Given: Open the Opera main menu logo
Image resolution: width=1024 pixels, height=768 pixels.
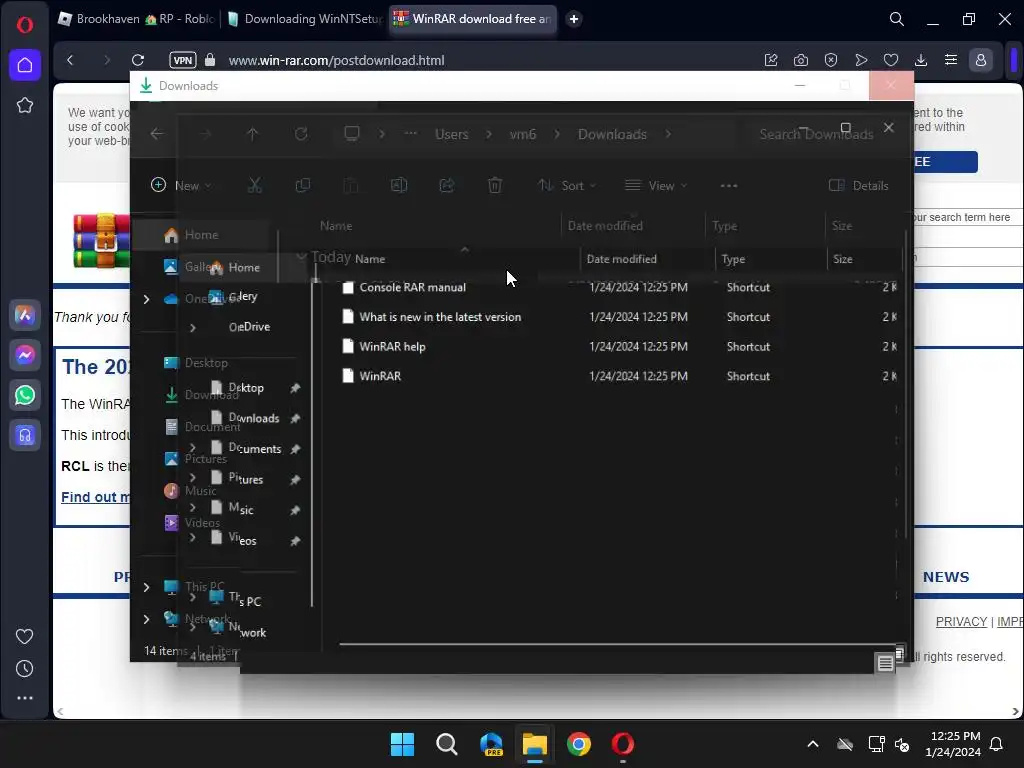Looking at the screenshot, I should pyautogui.click(x=25, y=25).
